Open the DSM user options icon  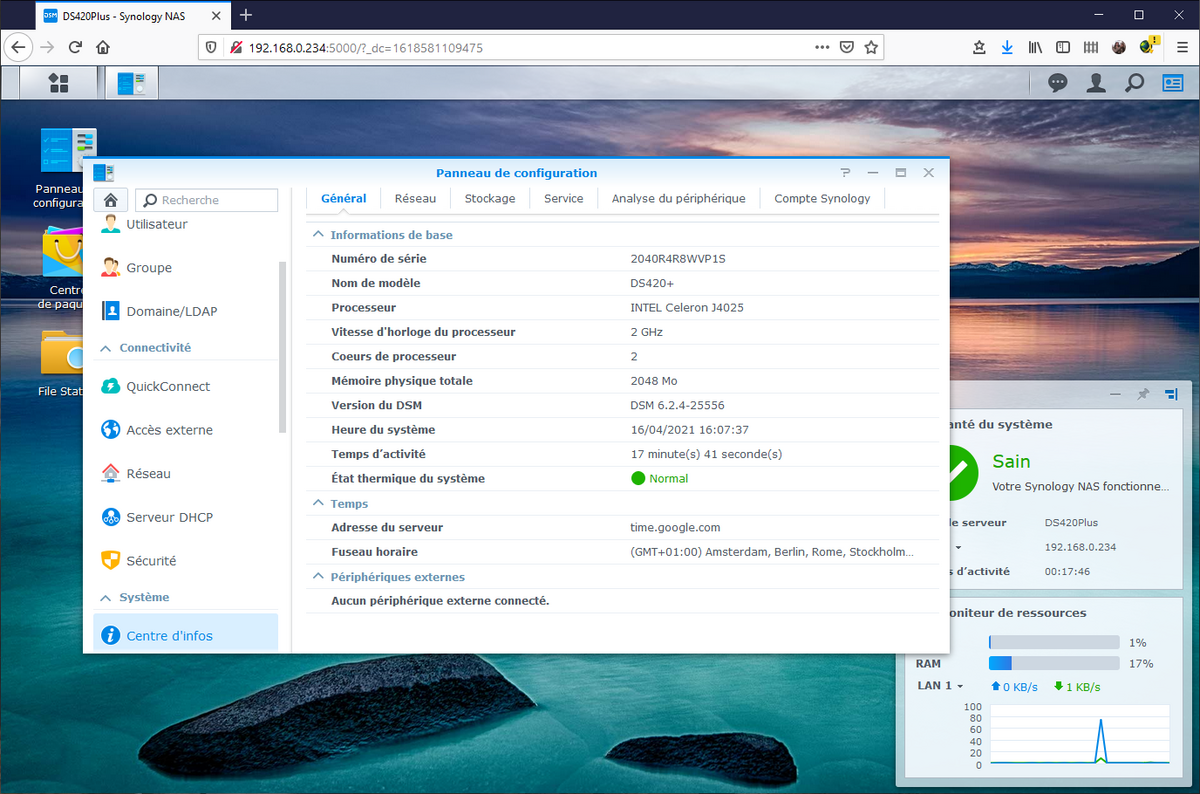[x=1097, y=83]
